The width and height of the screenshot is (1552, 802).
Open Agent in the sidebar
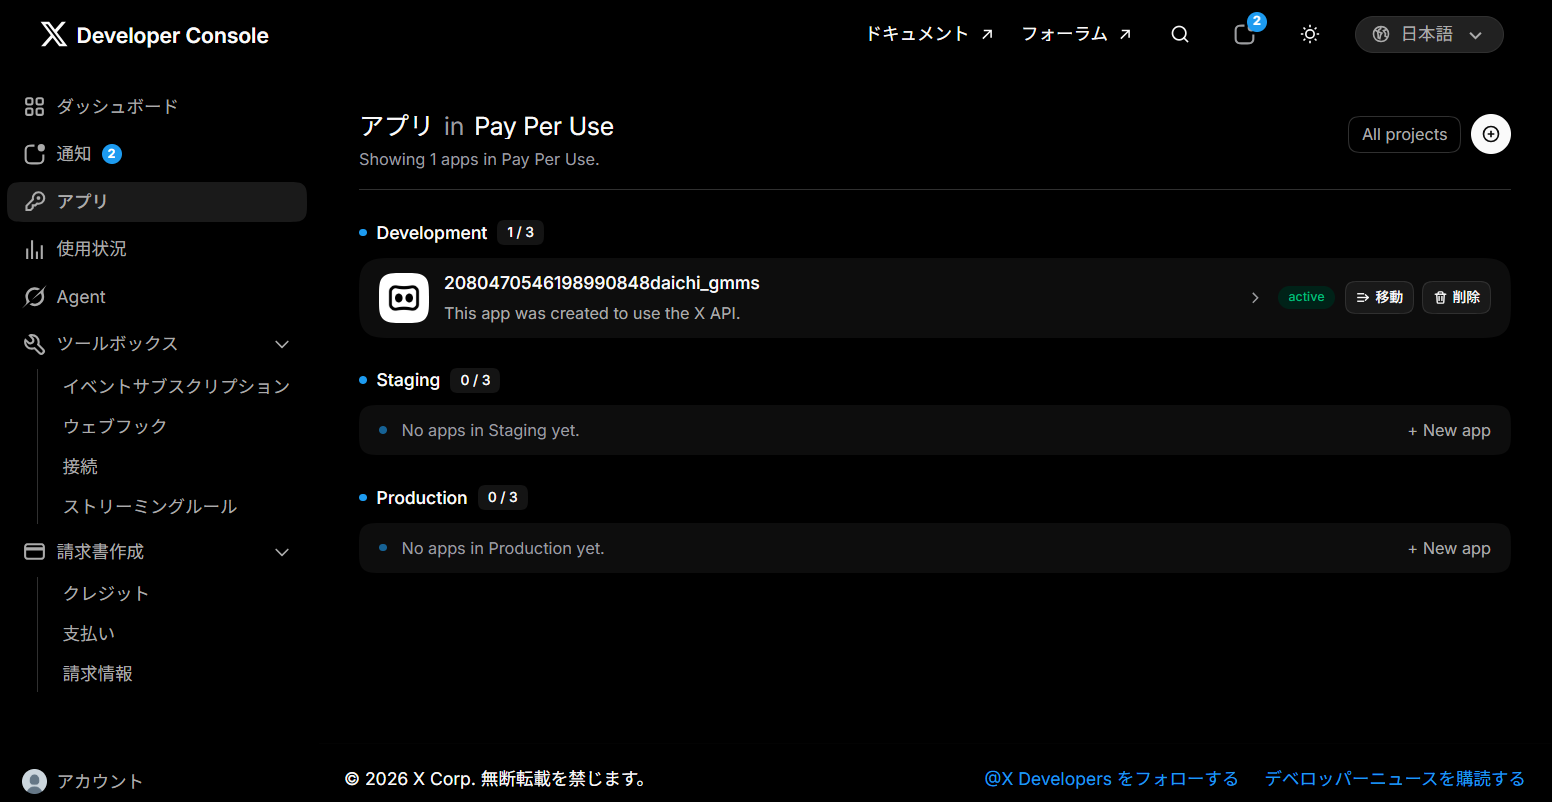coord(81,297)
